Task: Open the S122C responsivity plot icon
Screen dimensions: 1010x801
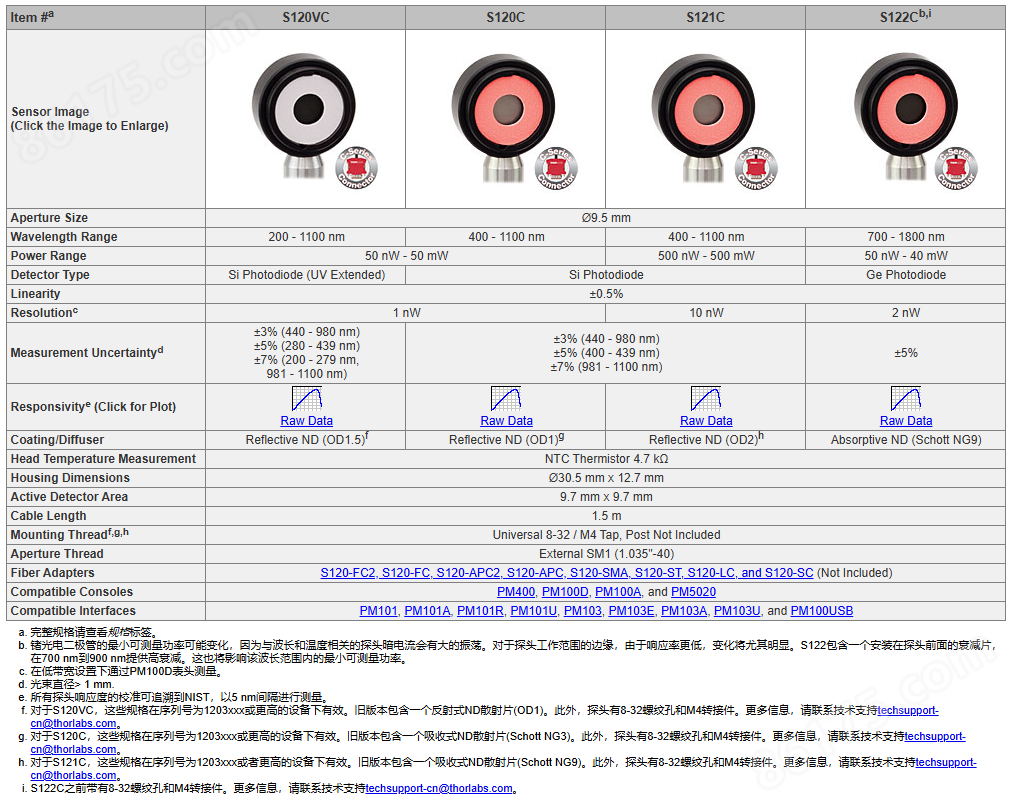Action: tap(906, 399)
